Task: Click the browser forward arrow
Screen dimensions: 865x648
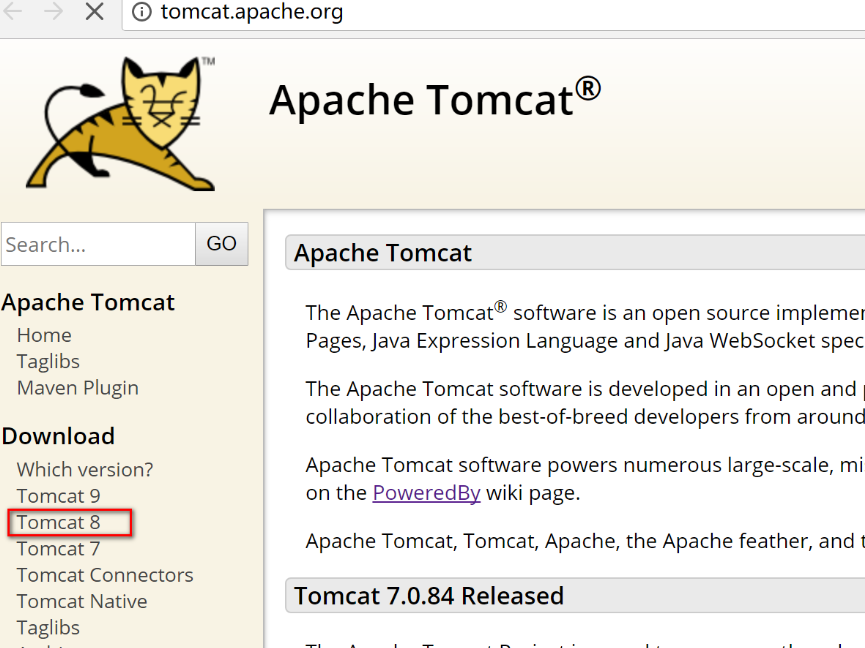Action: pyautogui.click(x=53, y=11)
